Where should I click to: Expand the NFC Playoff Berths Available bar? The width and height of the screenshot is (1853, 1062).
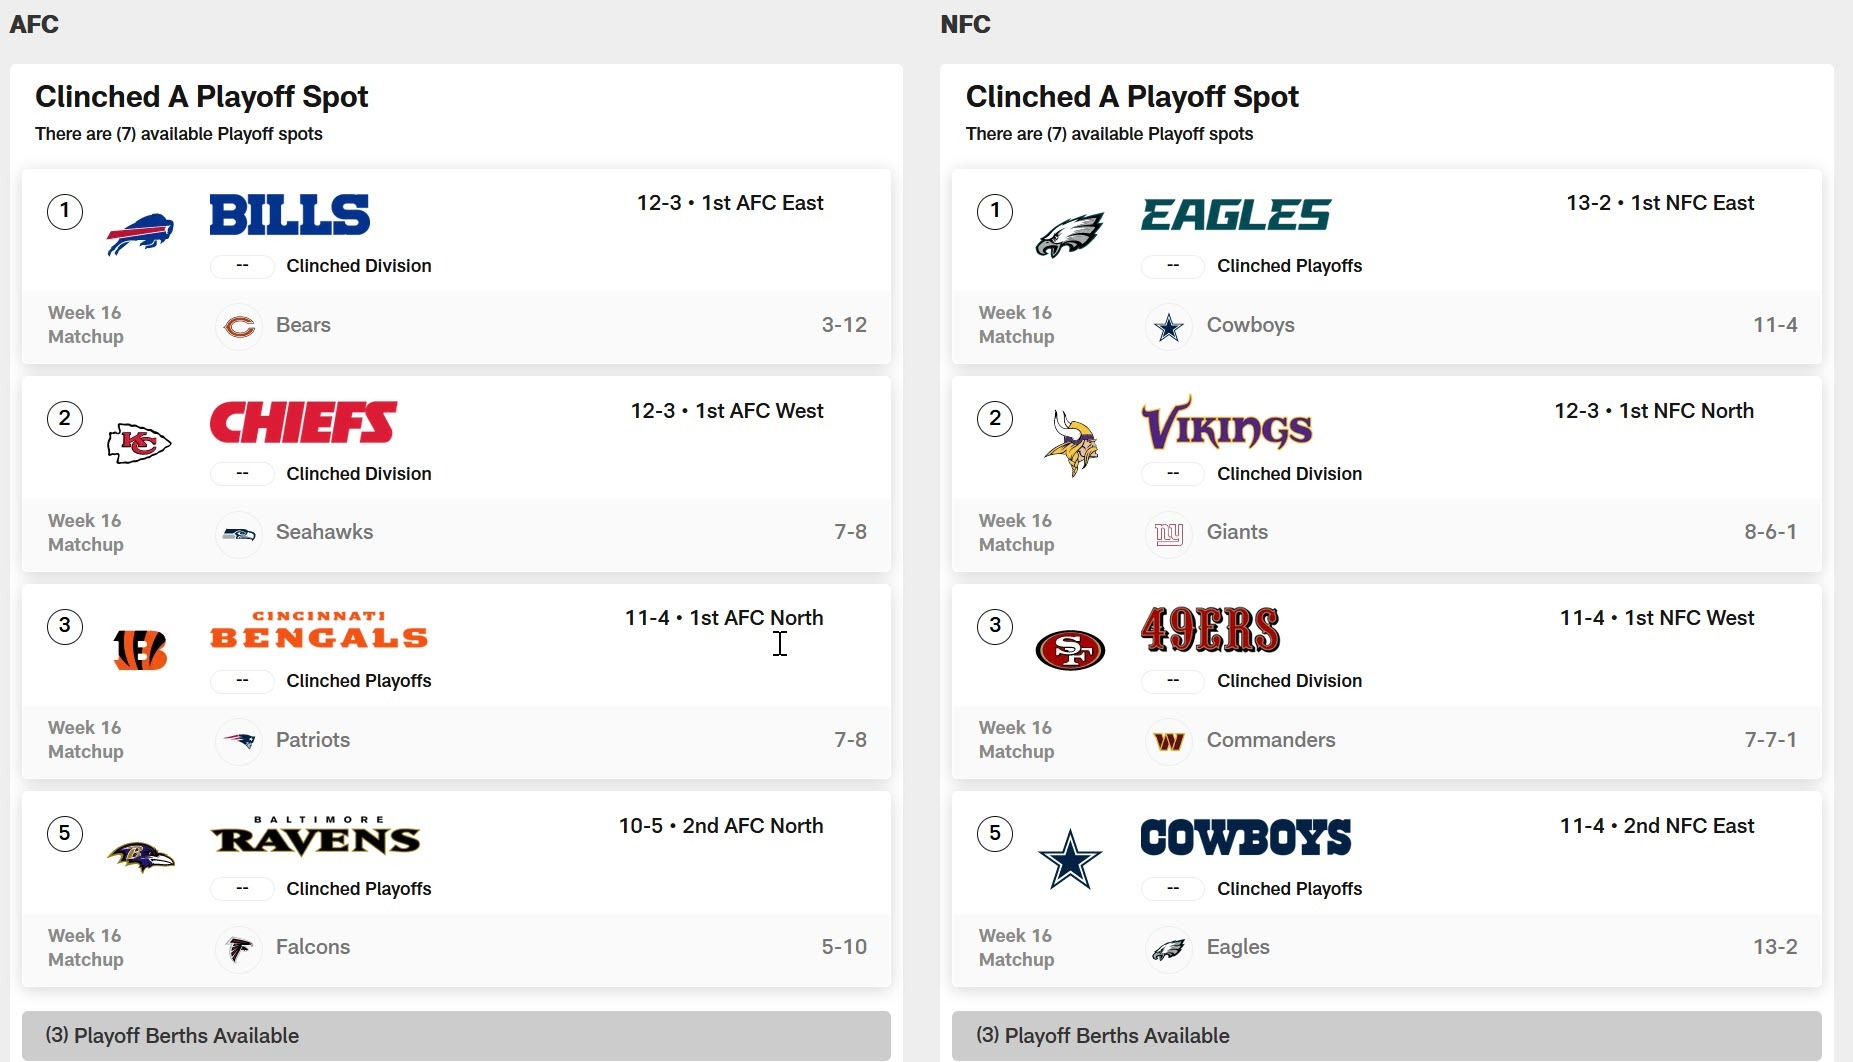[x=1386, y=1036]
